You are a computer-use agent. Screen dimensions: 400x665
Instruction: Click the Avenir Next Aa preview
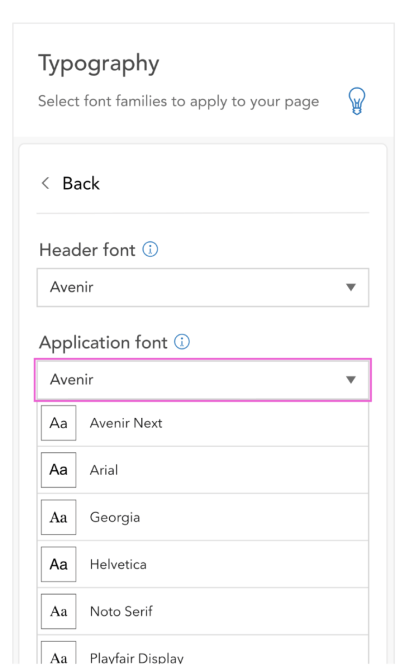59,423
